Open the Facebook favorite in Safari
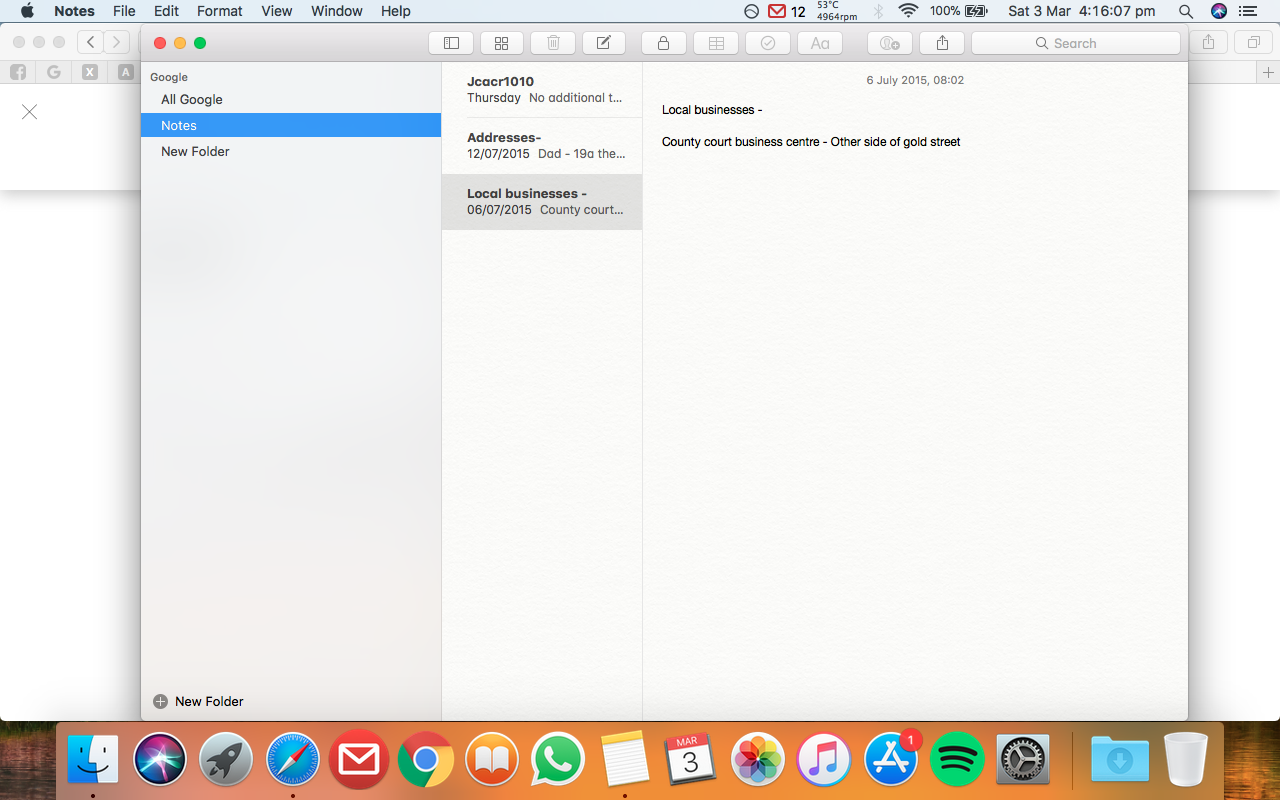Viewport: 1280px width, 800px height. coord(18,72)
